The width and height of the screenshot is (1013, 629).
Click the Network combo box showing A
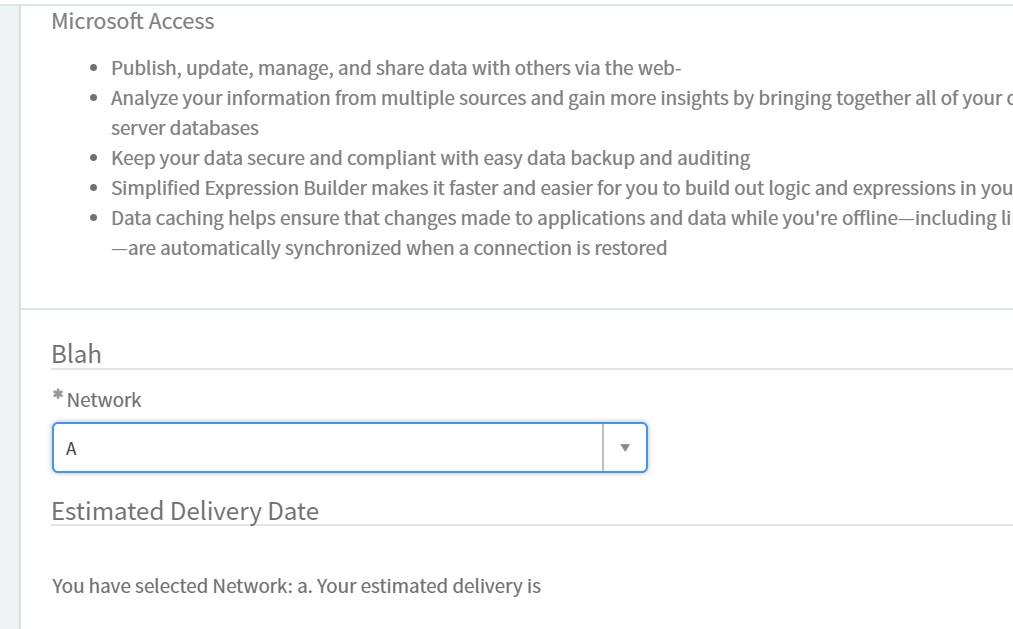point(328,448)
